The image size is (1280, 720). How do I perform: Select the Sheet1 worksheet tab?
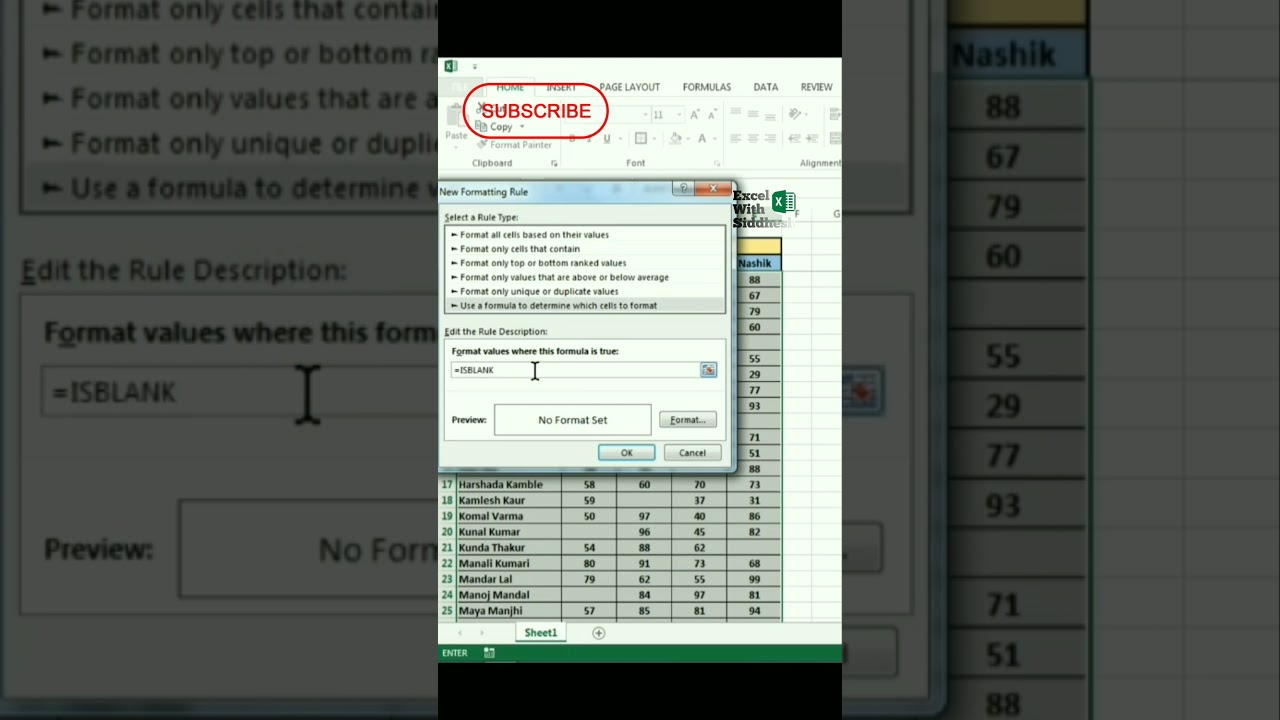coord(541,633)
